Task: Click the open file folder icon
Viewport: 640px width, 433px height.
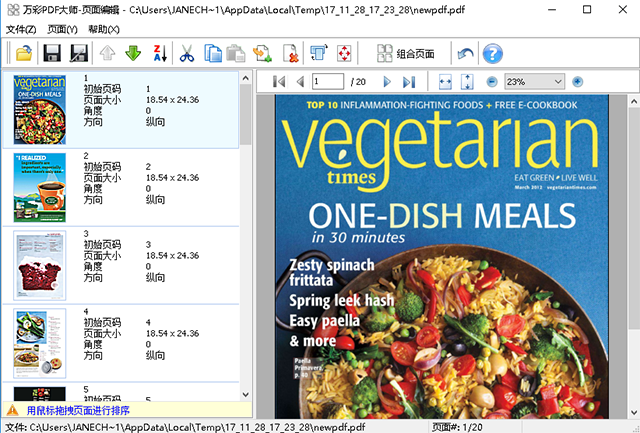Action: (22, 53)
